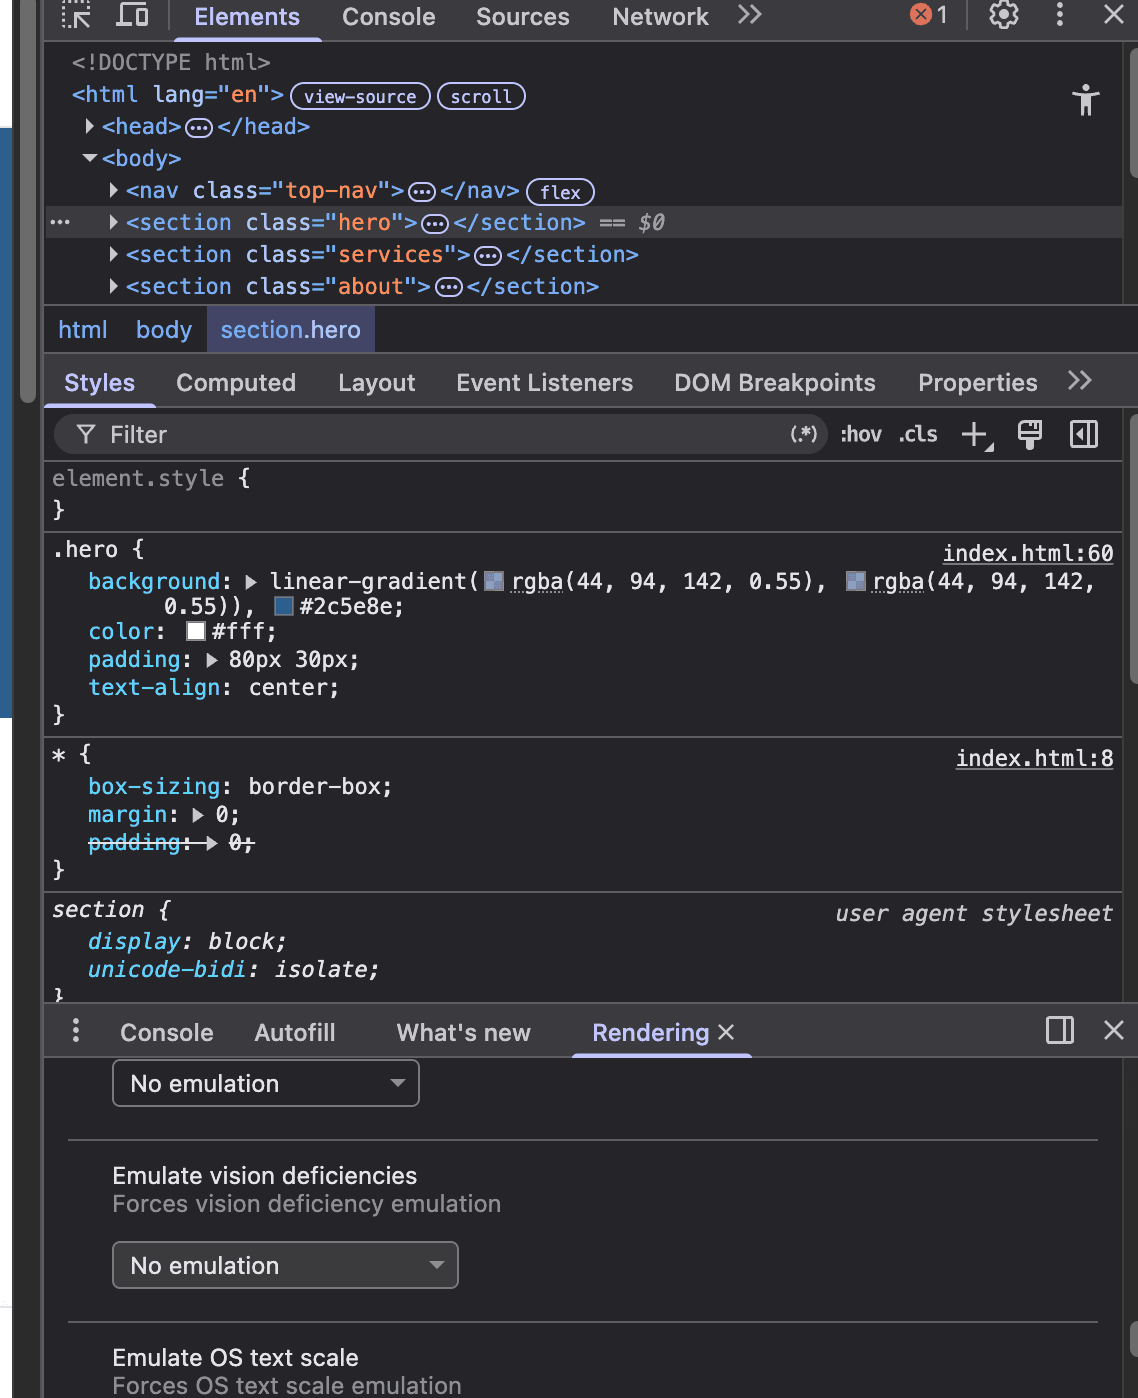This screenshot has height=1398, width=1138.
Task: Close the bottom drawer
Action: [1113, 1030]
